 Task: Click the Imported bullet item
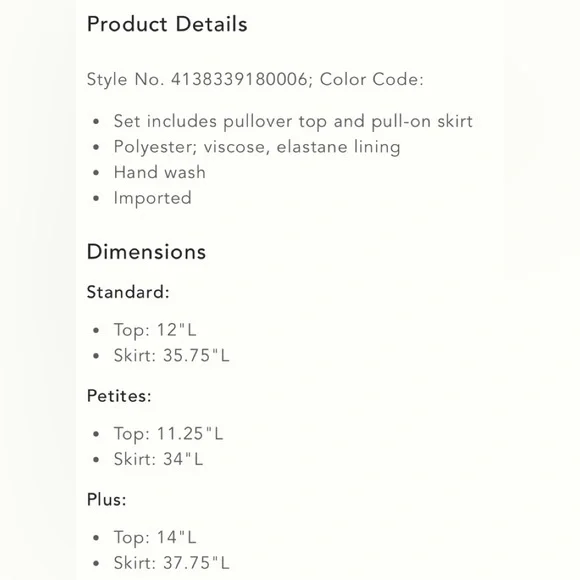152,198
